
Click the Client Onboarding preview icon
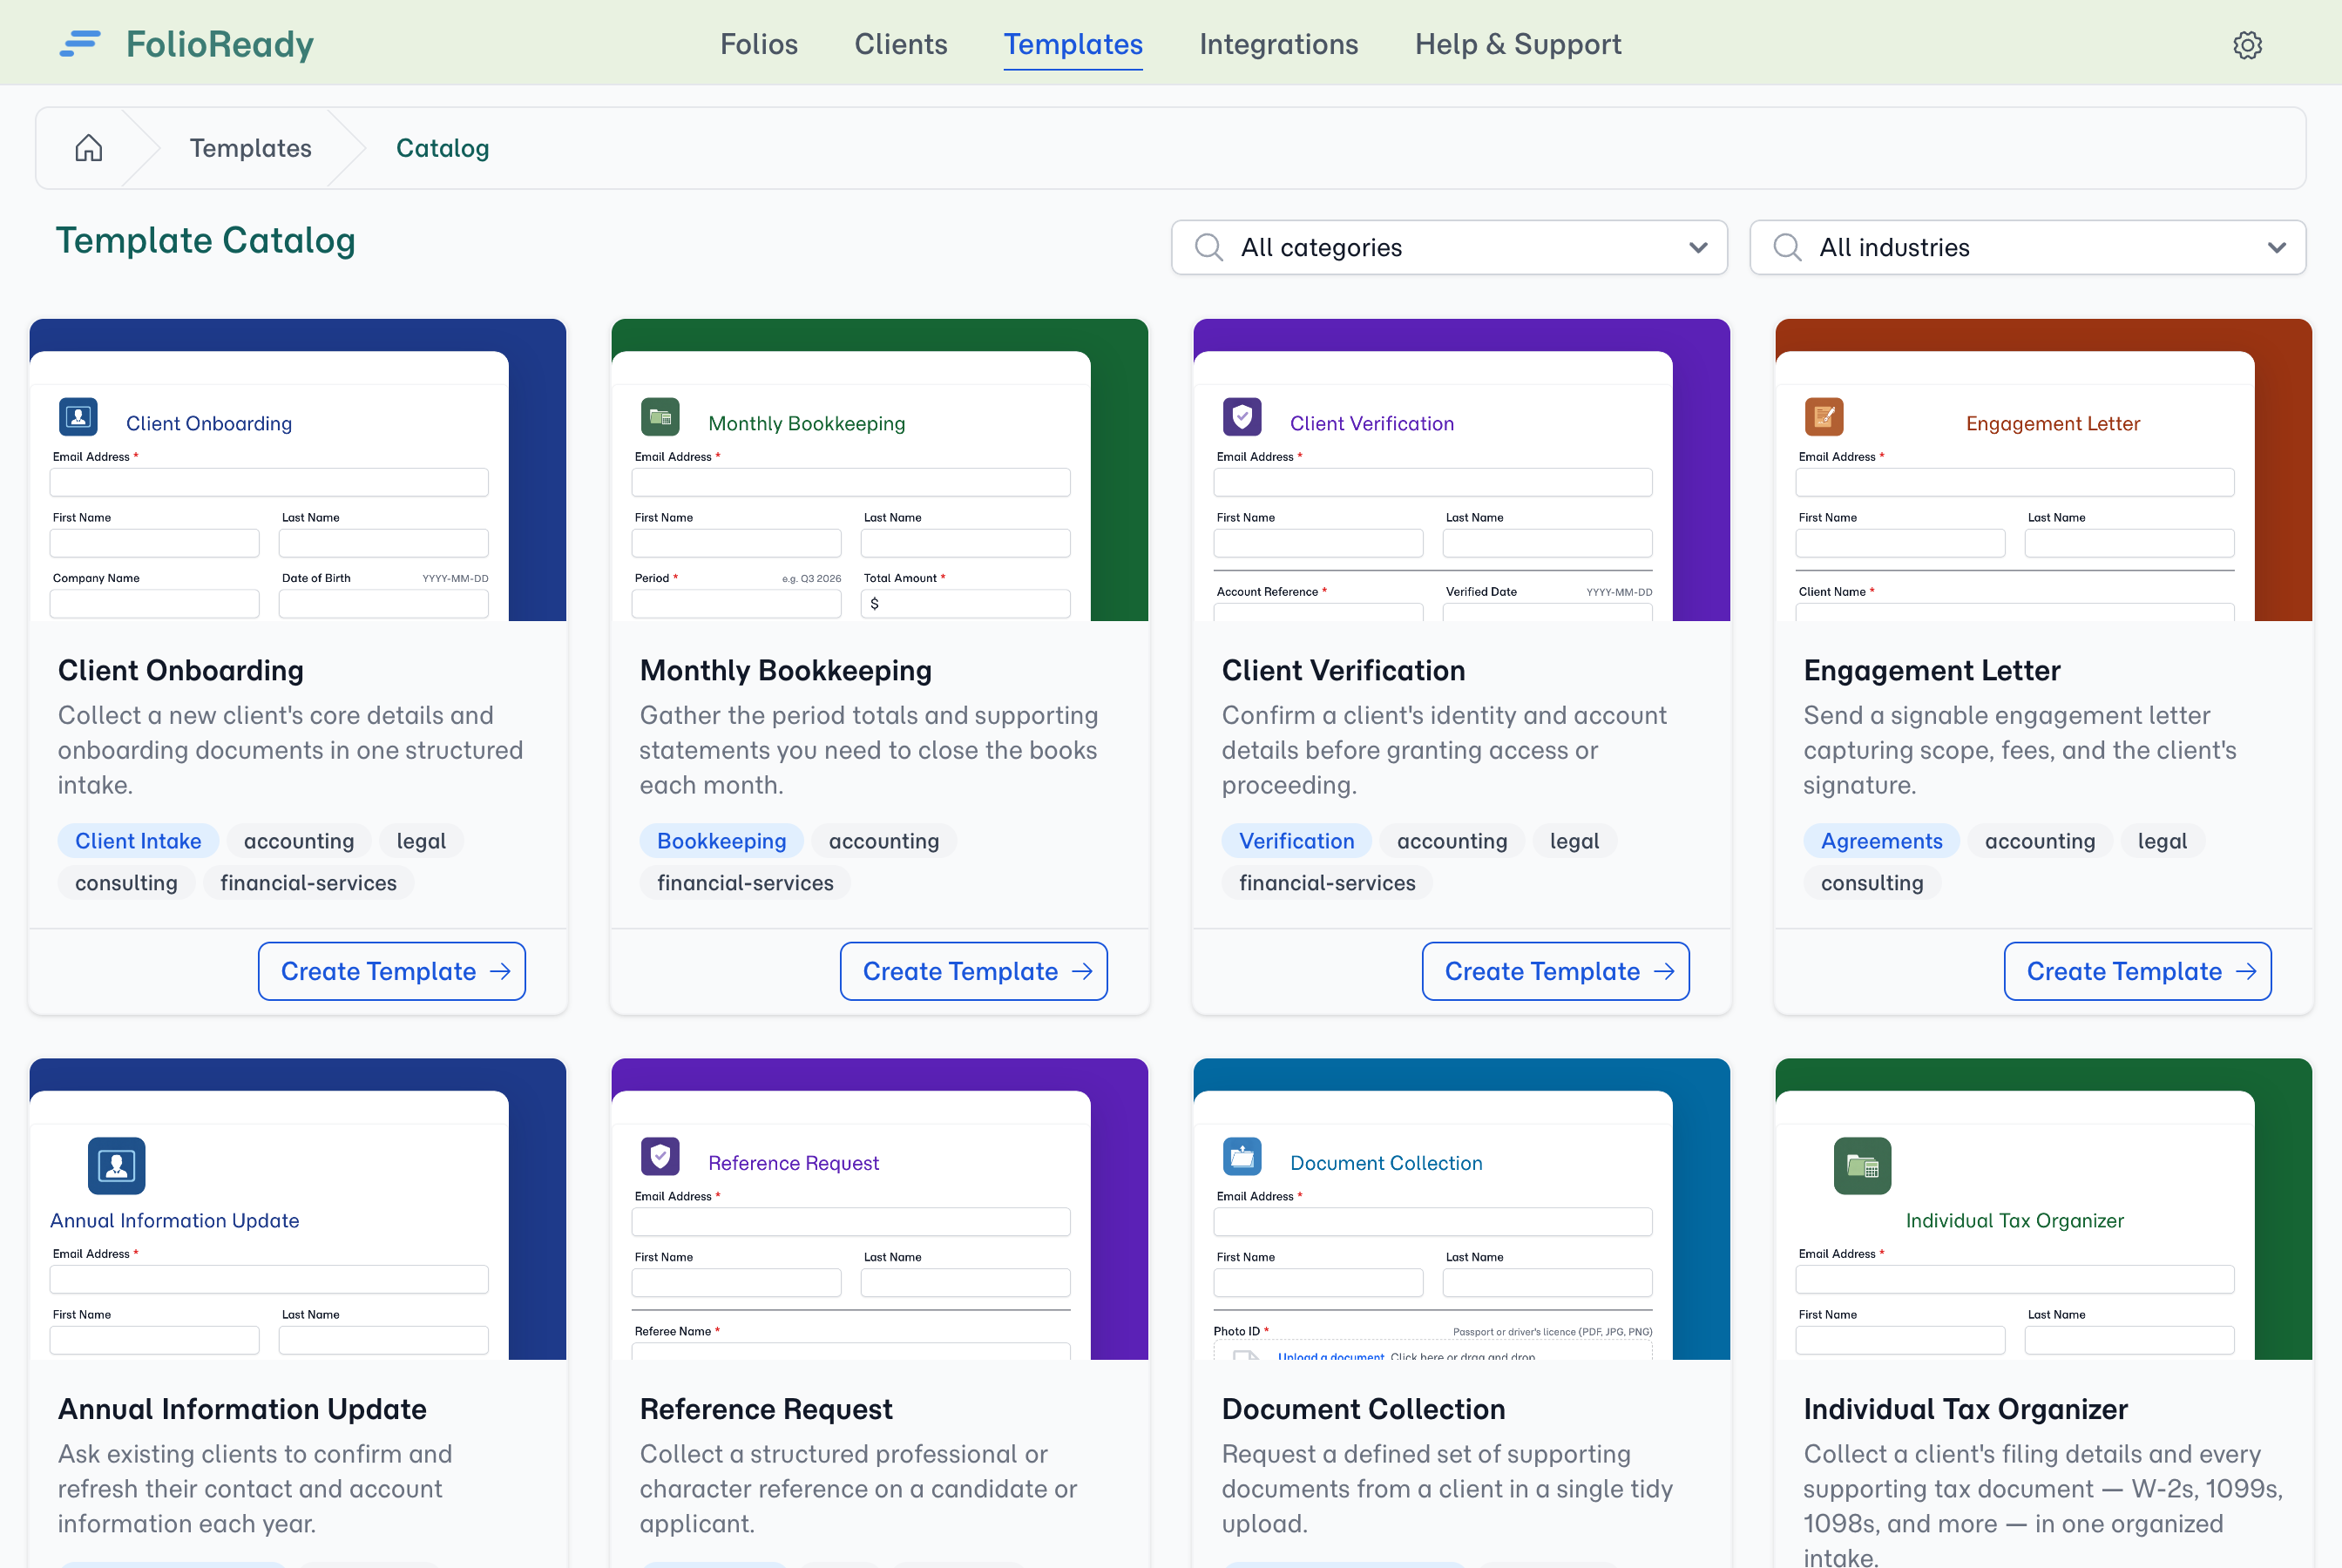click(79, 417)
